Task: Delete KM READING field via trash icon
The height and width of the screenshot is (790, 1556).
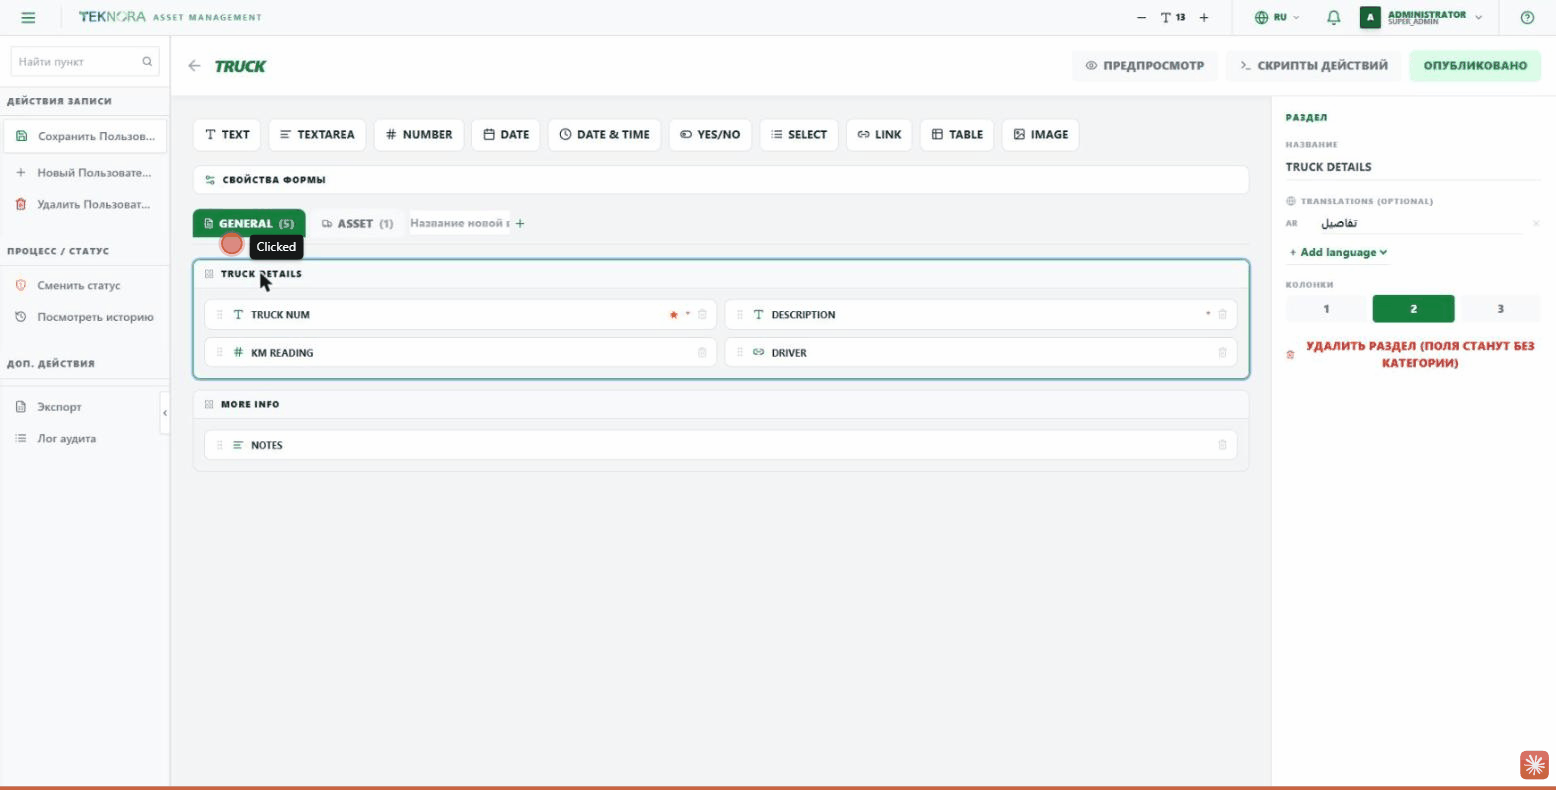Action: point(702,352)
